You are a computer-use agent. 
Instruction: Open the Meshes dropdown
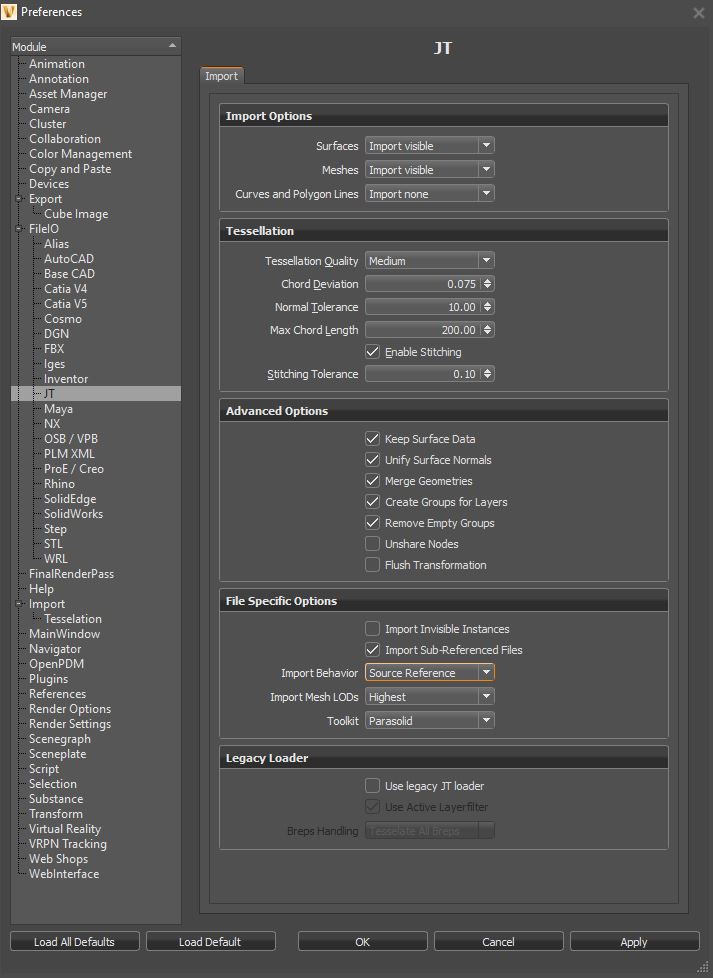(430, 170)
